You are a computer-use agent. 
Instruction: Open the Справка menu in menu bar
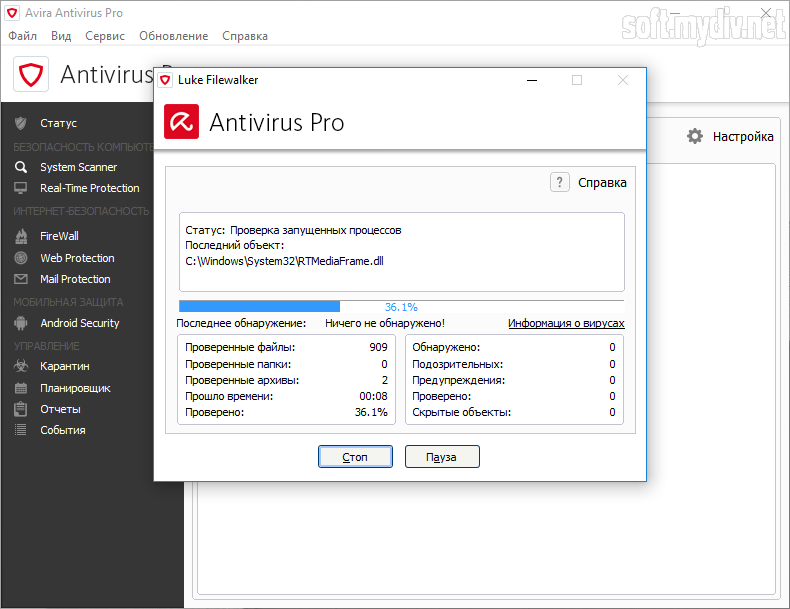coord(245,36)
